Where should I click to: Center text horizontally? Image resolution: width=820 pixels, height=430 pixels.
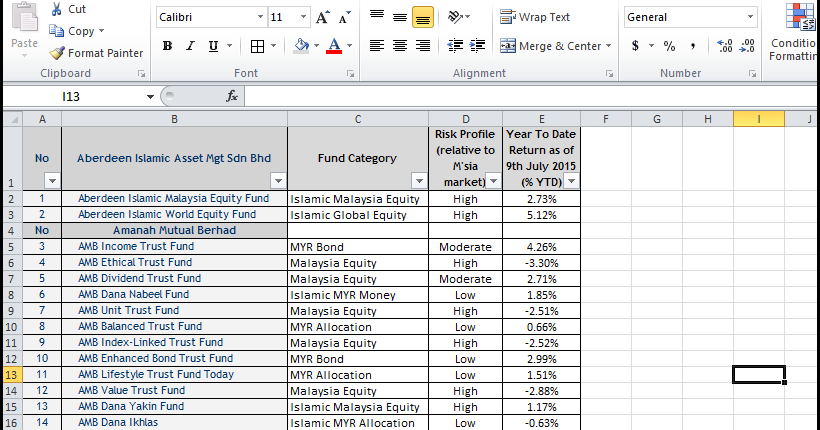click(400, 46)
